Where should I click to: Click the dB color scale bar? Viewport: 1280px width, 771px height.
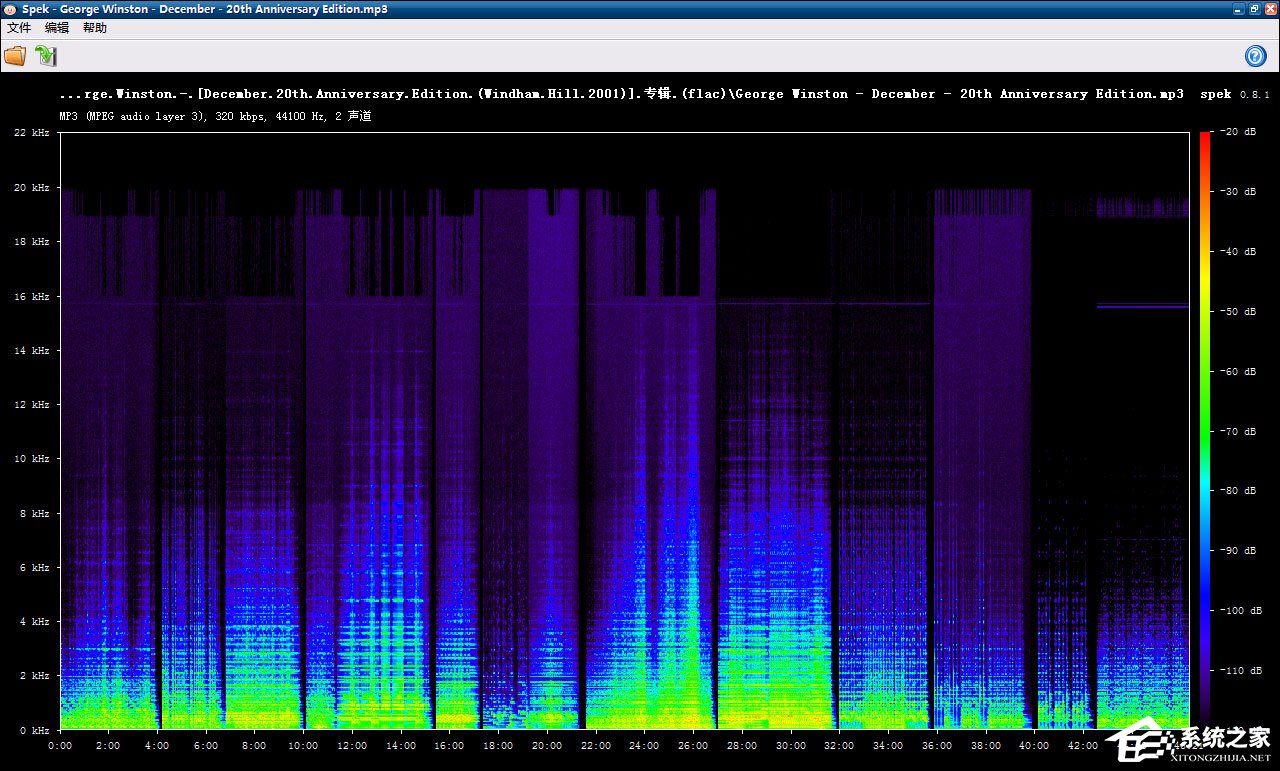click(1204, 430)
